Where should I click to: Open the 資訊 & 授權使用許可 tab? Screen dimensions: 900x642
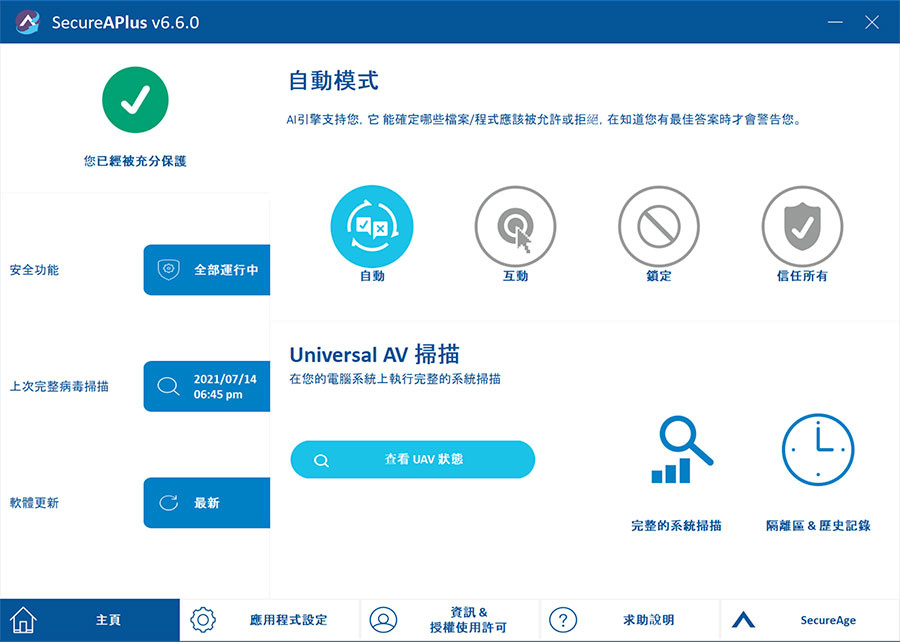point(450,620)
